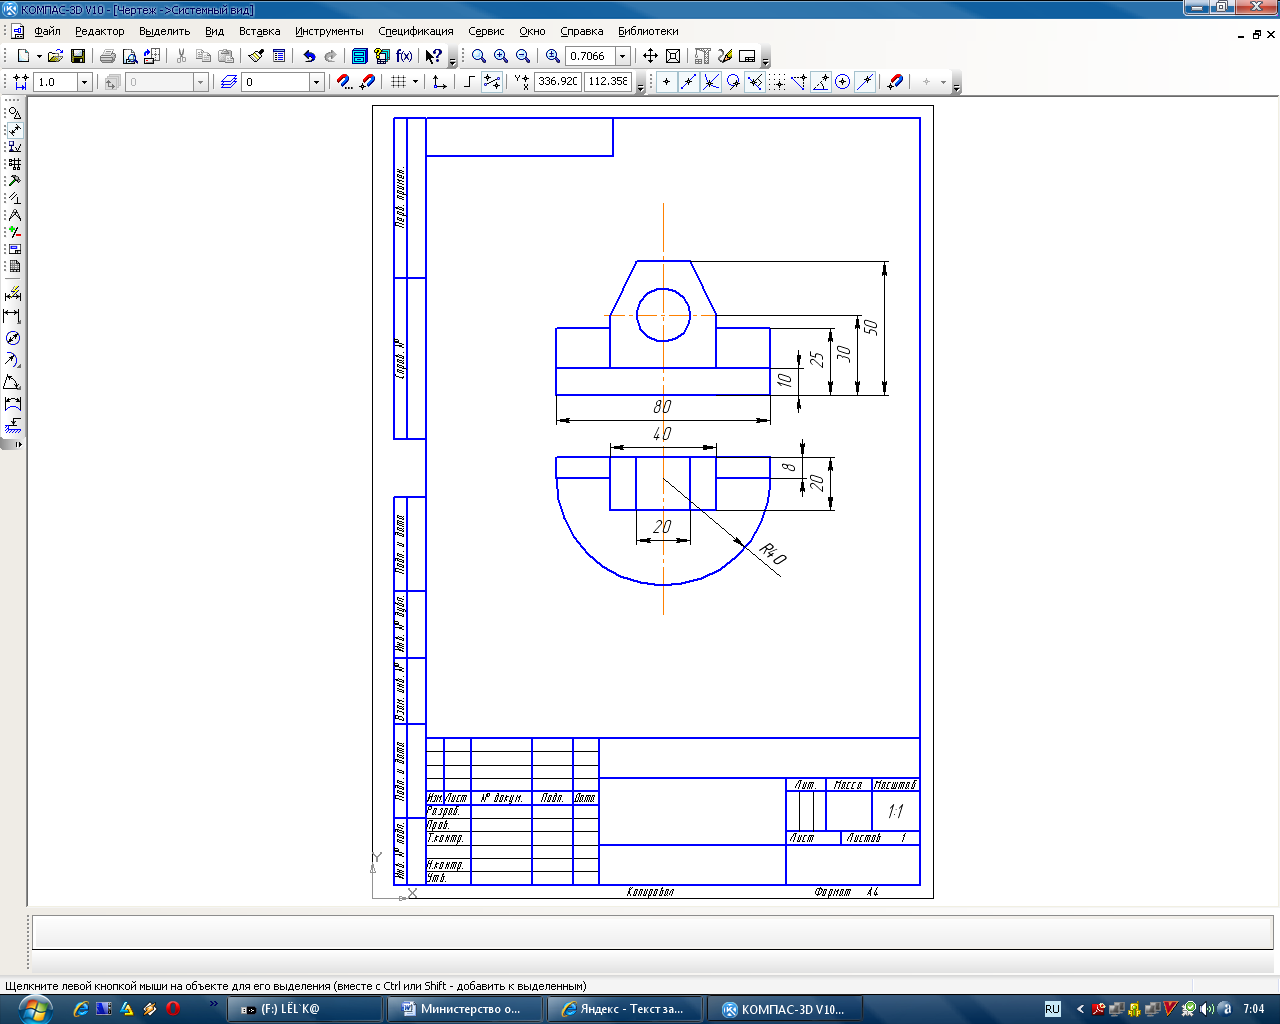Select the Radial dimension tool
The image size is (1280, 1024).
pos(13,360)
